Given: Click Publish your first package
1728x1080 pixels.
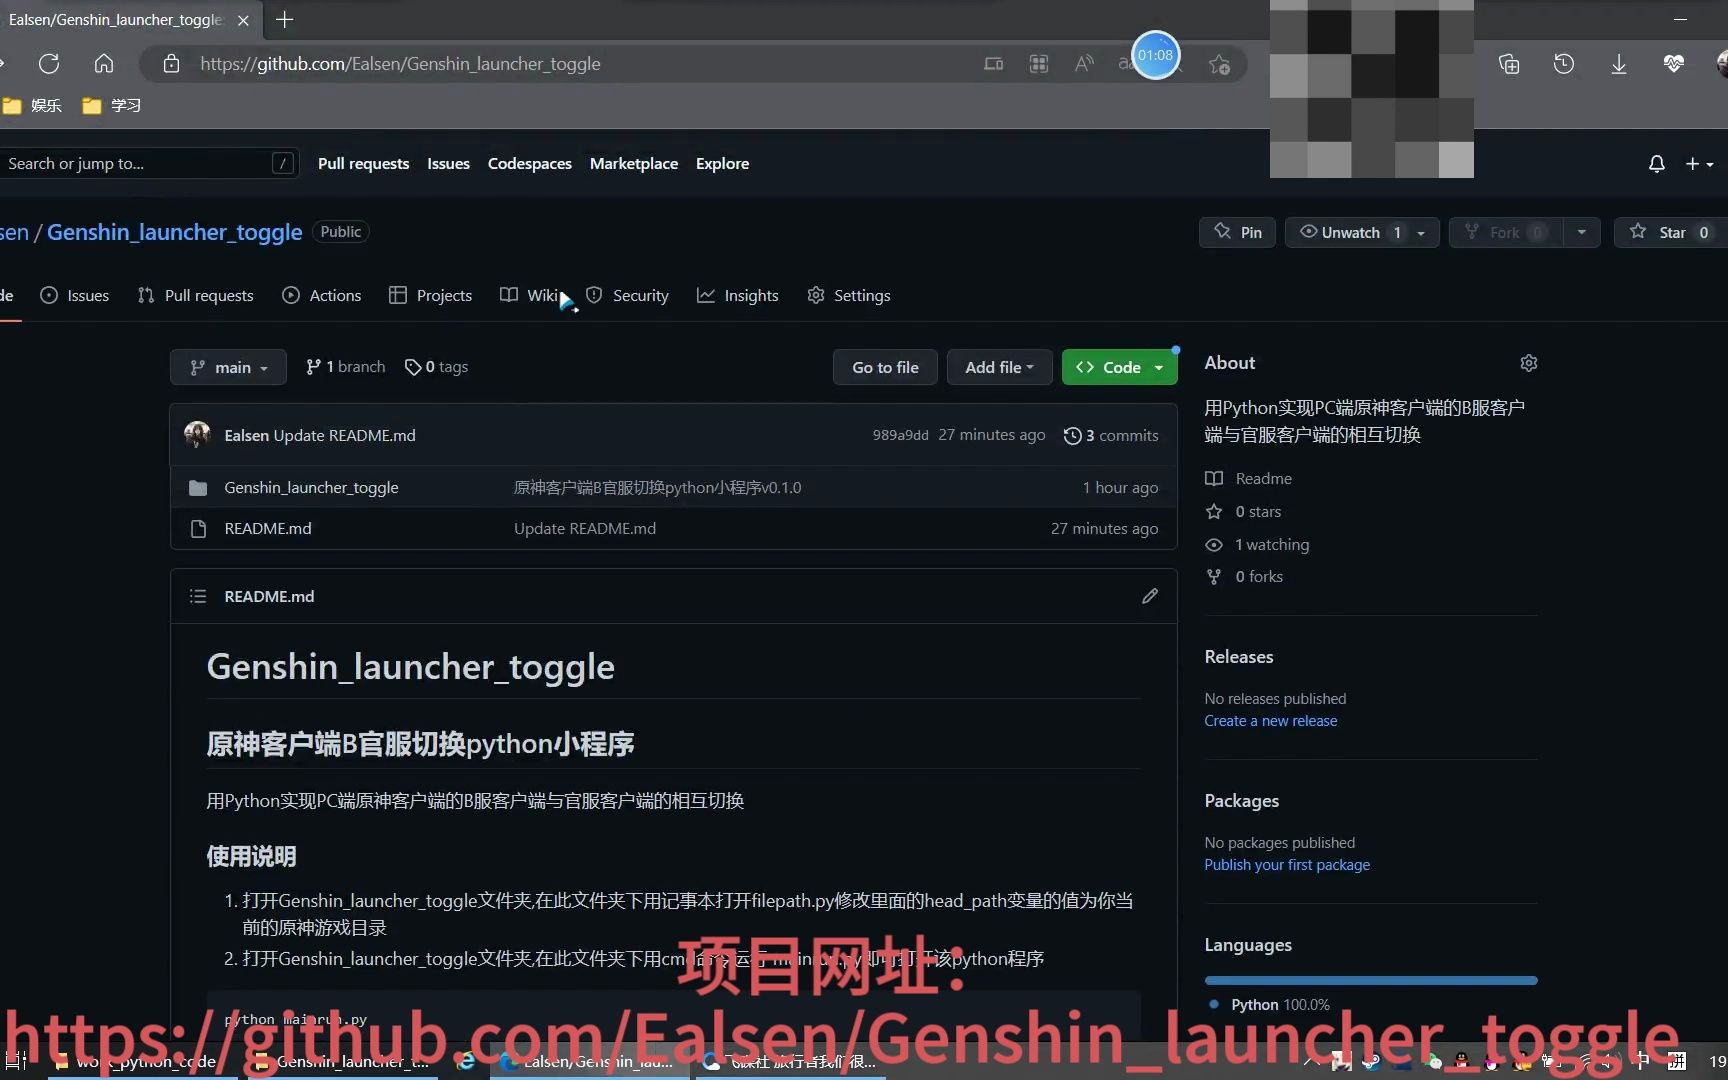Looking at the screenshot, I should [1287, 865].
